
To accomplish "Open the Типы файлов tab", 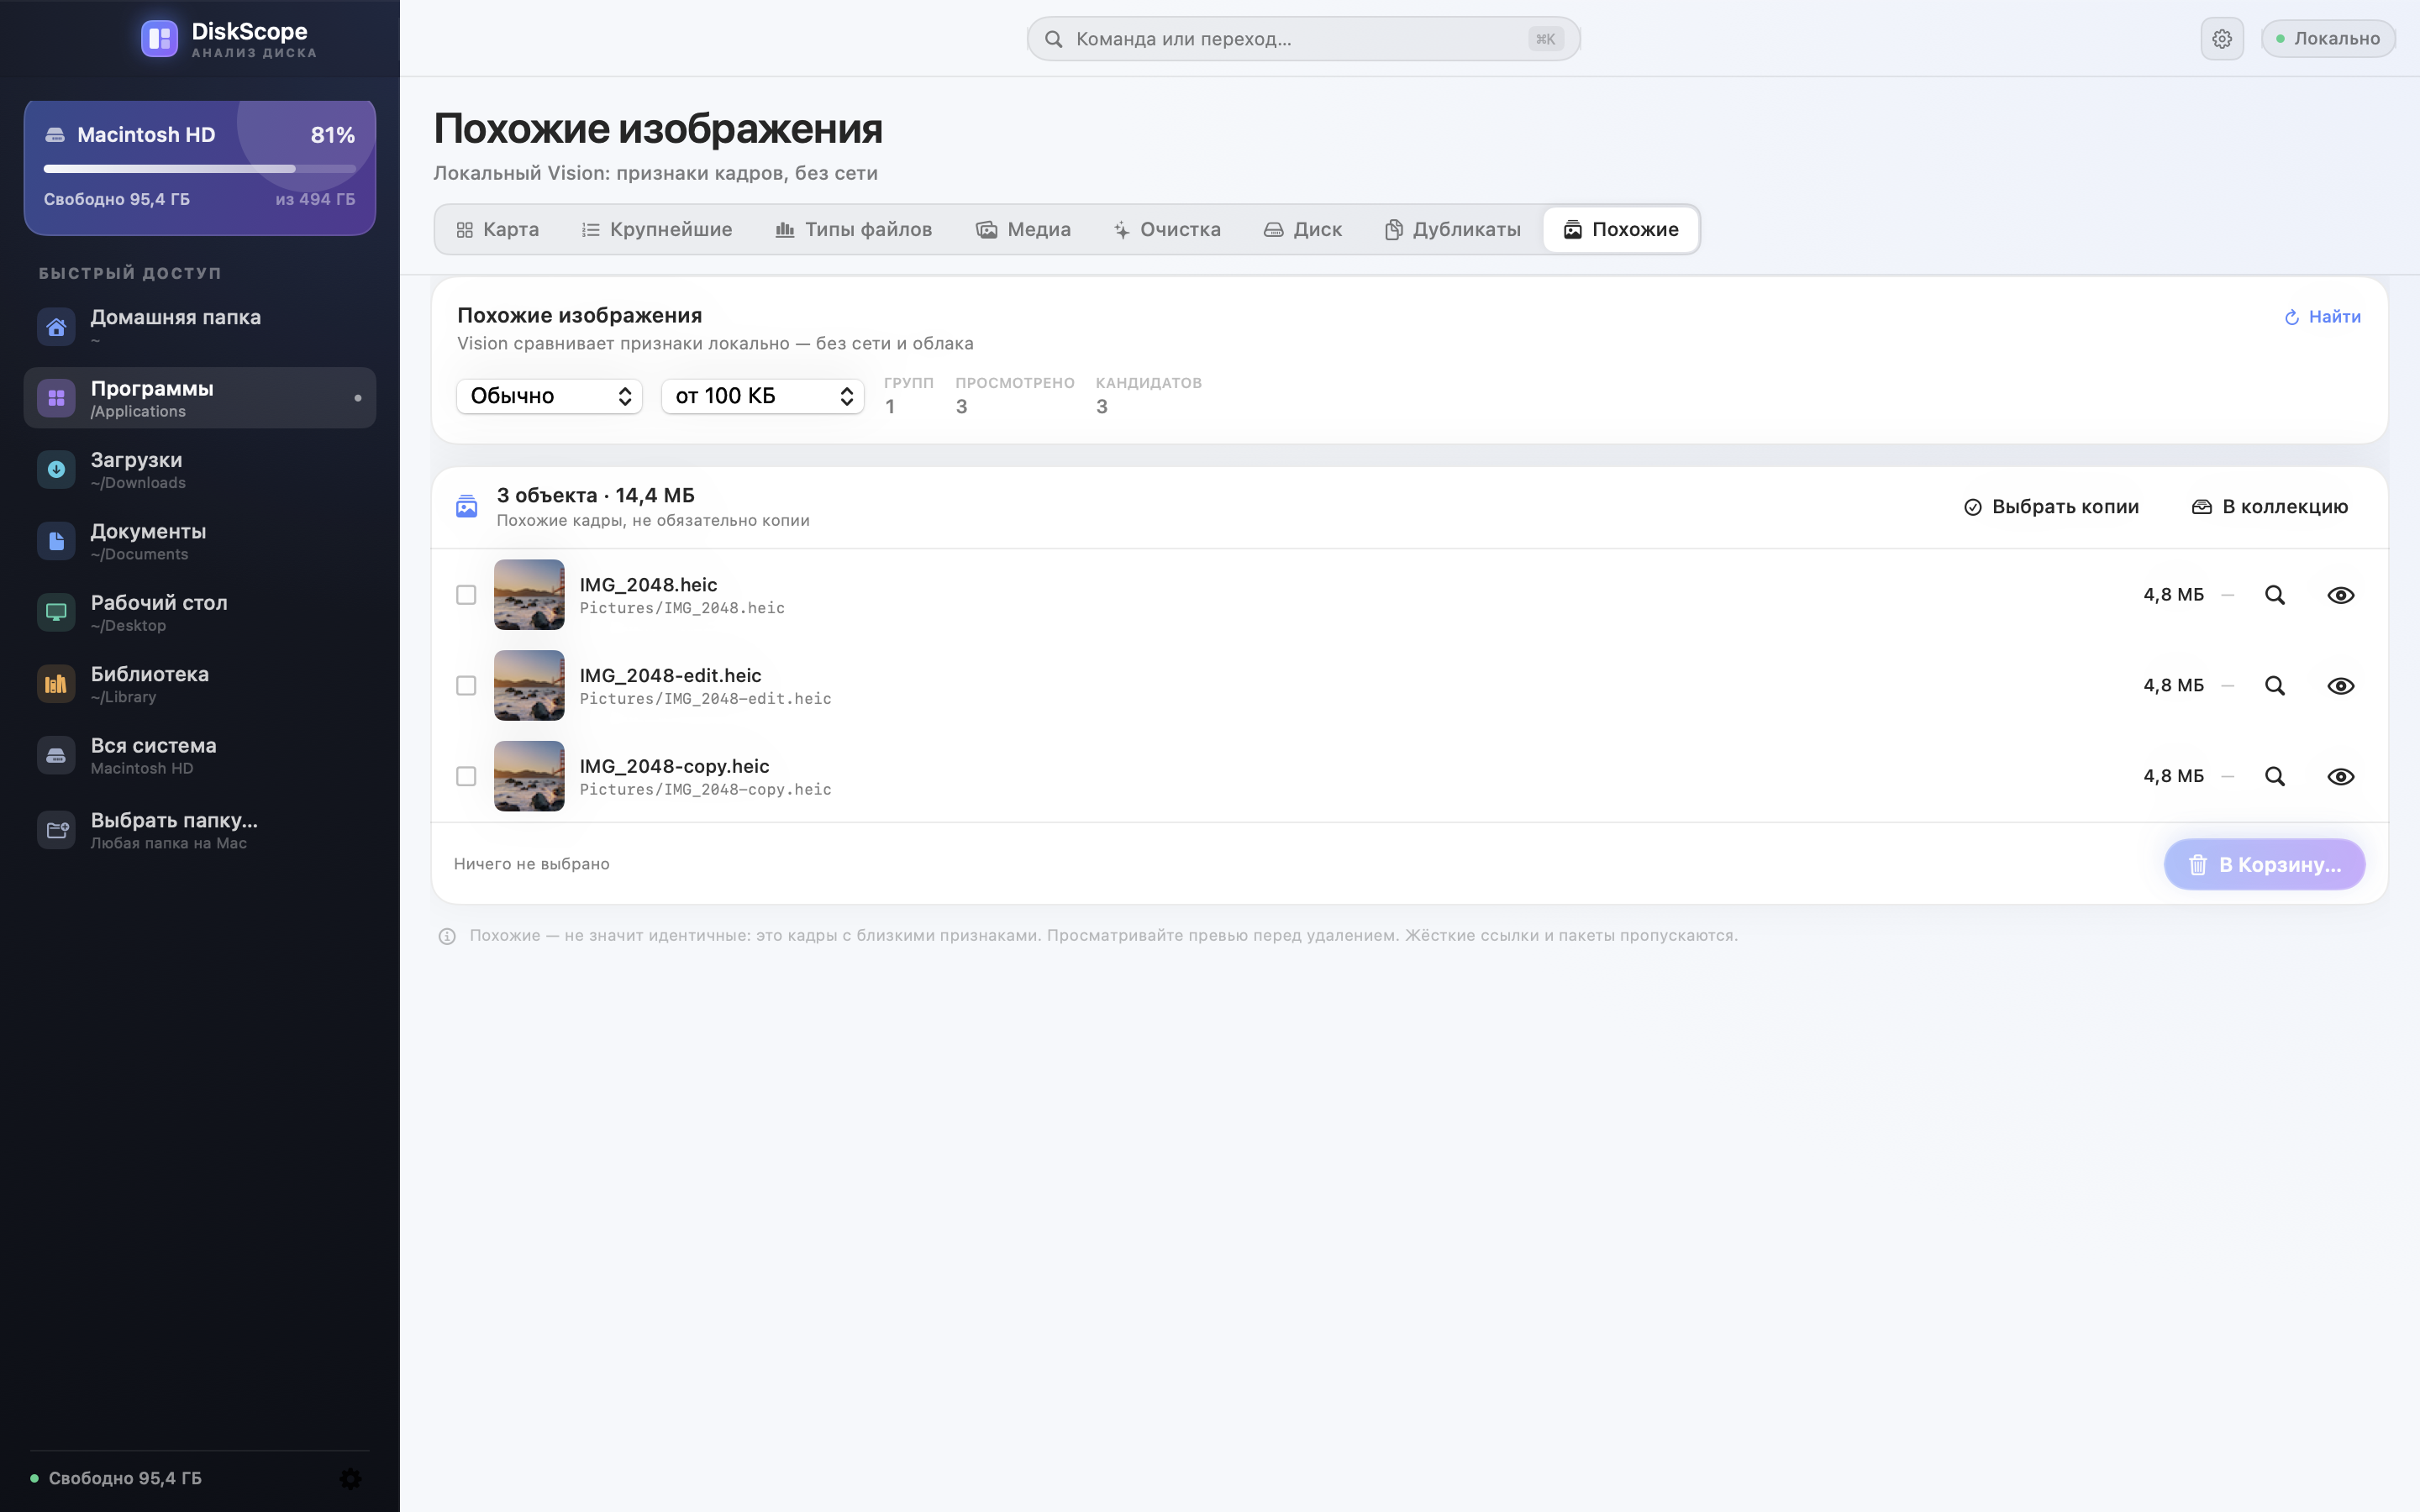I will [x=854, y=230].
